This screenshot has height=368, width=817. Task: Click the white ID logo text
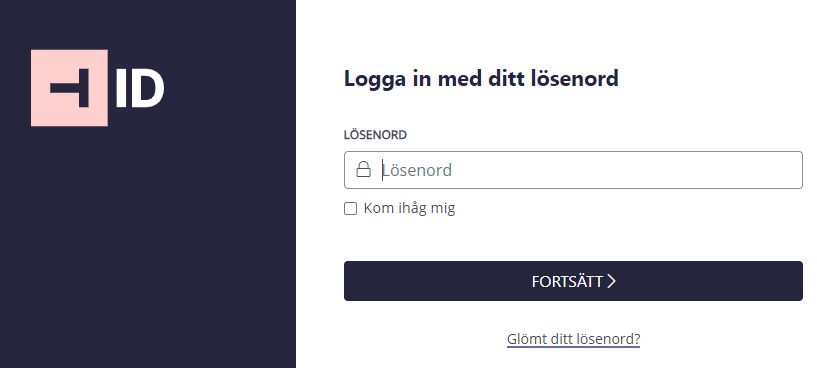pos(140,89)
